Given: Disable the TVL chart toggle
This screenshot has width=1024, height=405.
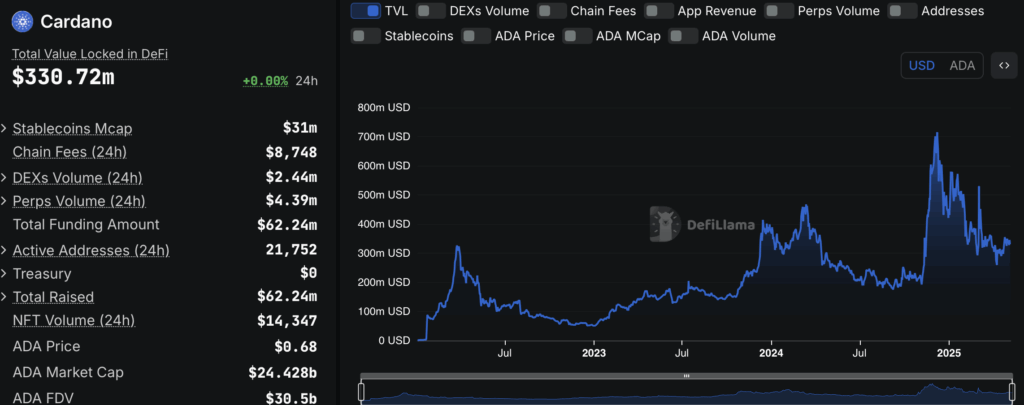Looking at the screenshot, I should pyautogui.click(x=366, y=10).
